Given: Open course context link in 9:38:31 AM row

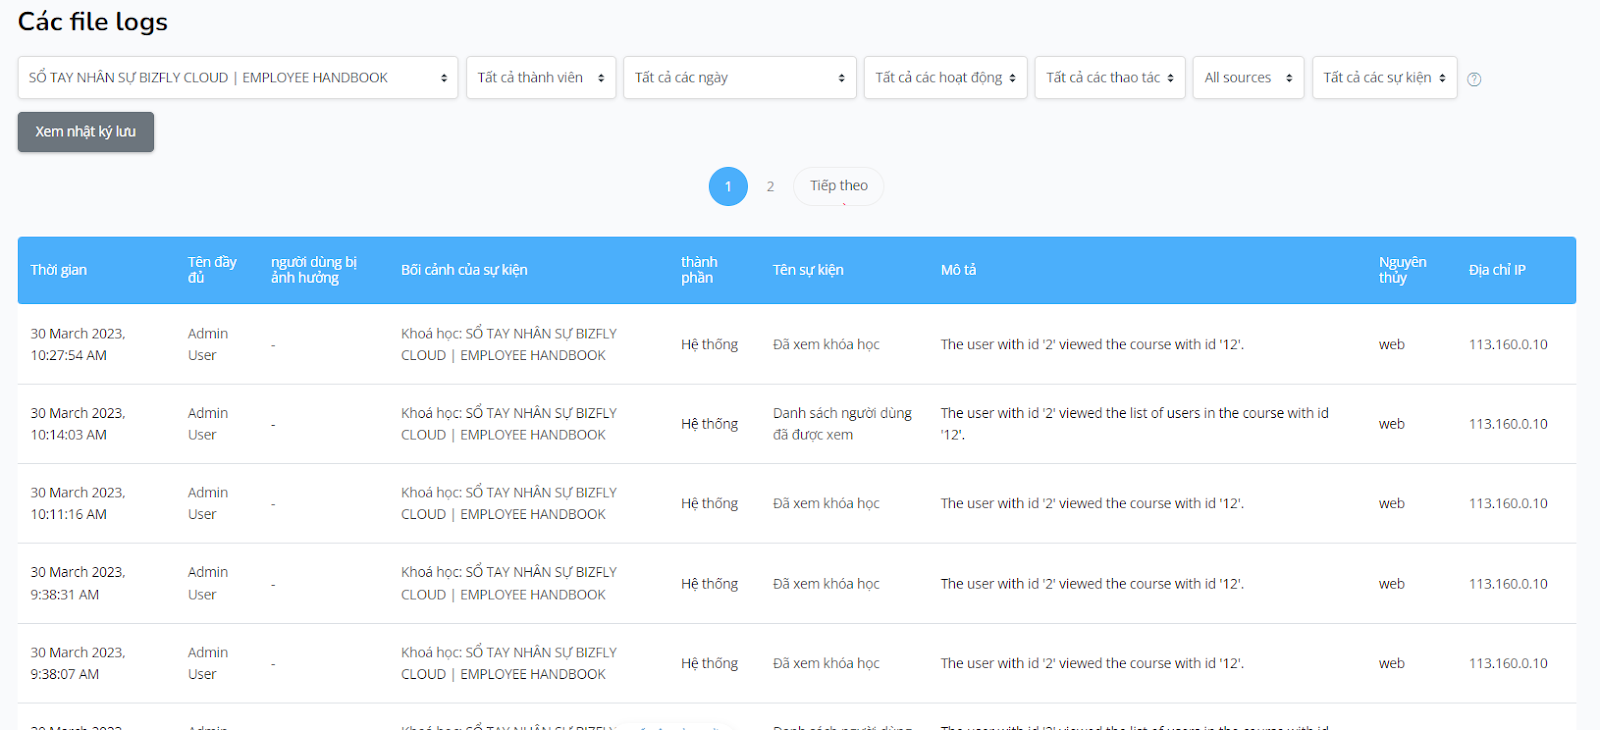Looking at the screenshot, I should point(509,583).
